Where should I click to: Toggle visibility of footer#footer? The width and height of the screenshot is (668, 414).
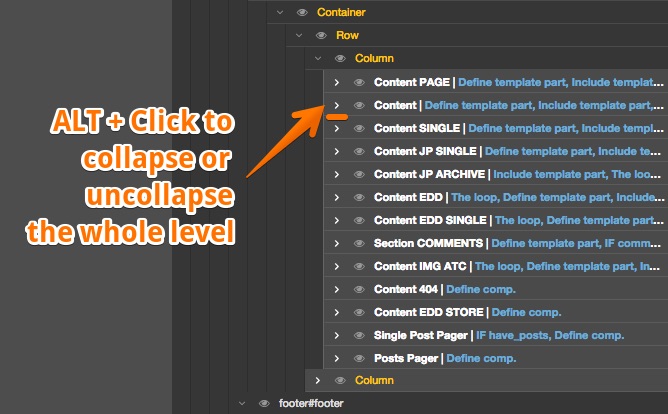264,403
